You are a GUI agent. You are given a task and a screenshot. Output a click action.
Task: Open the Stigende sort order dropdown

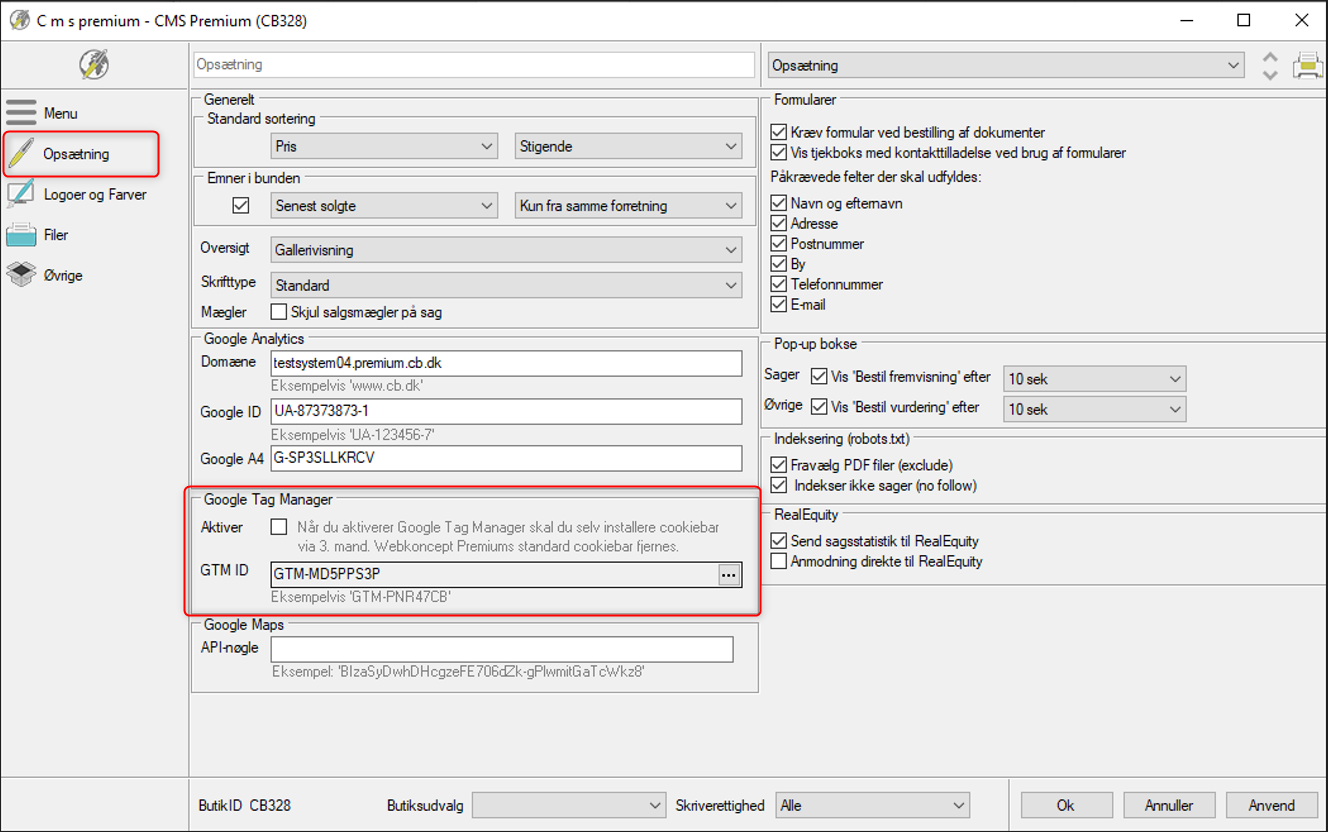point(628,146)
